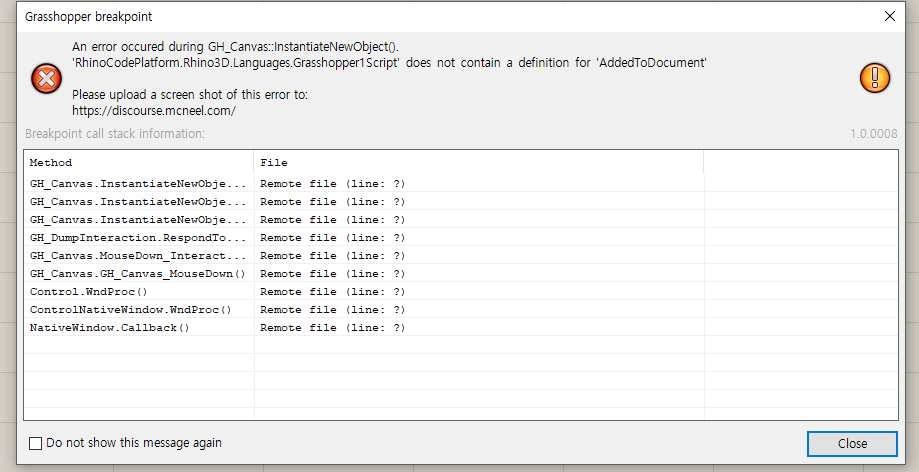Viewport: 919px width, 472px height.
Task: Select the GH_Canvas.GH_Canvas_MouseDown() row
Action: click(x=137, y=274)
